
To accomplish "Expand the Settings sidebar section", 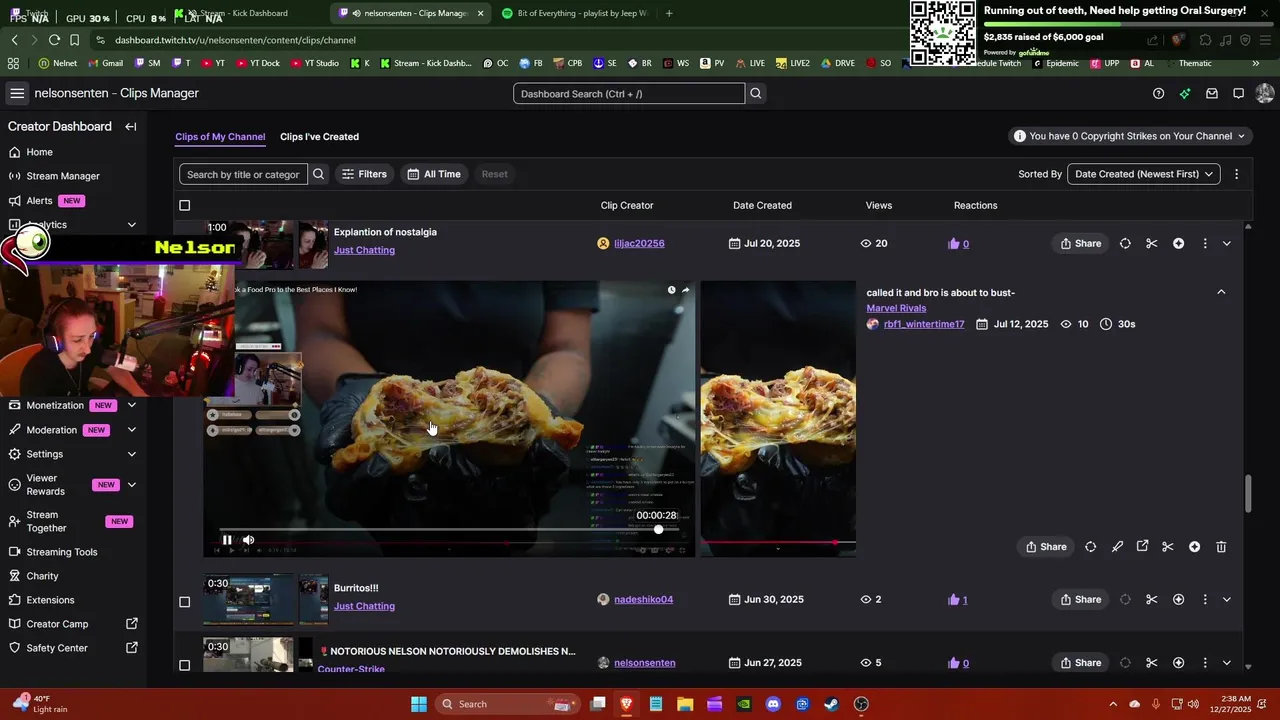I will (131, 454).
